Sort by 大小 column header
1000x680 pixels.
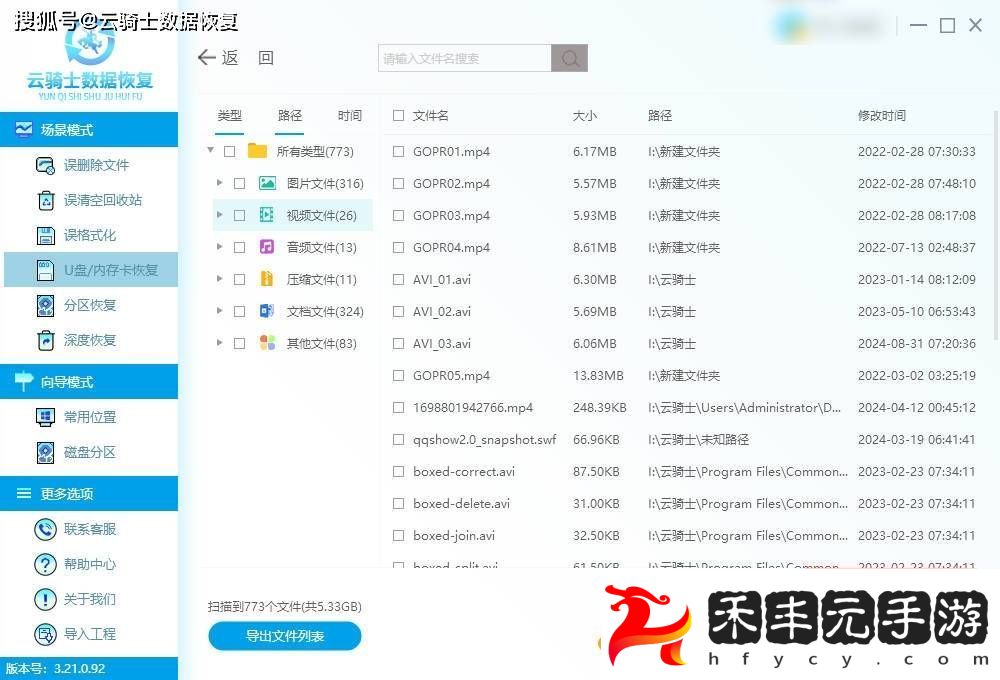[x=584, y=115]
